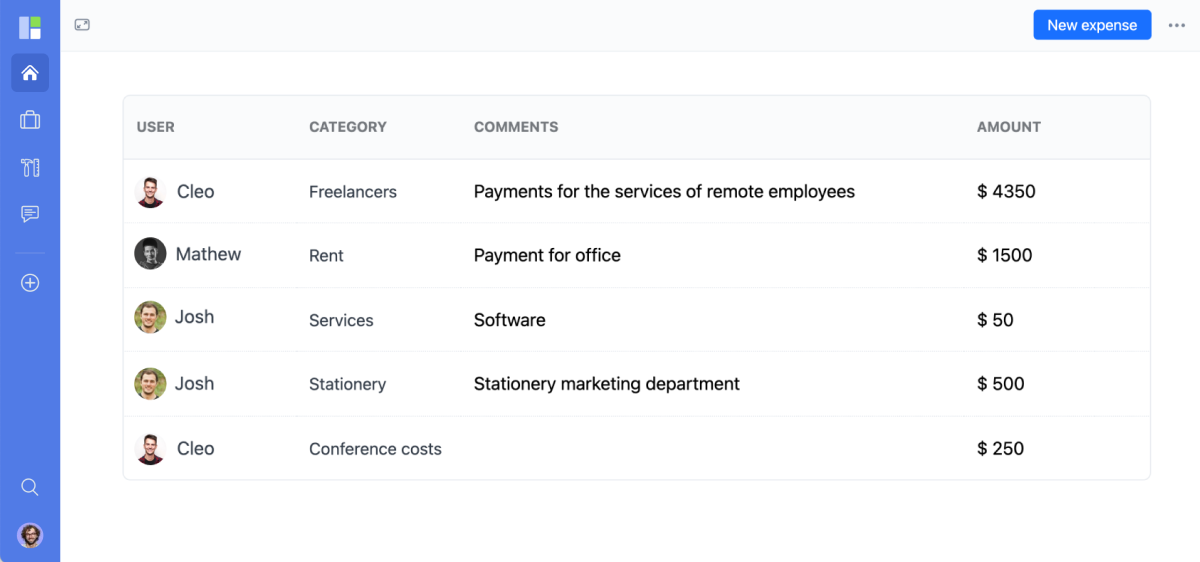Open the briefcase icon in the sidebar

(x=30, y=120)
